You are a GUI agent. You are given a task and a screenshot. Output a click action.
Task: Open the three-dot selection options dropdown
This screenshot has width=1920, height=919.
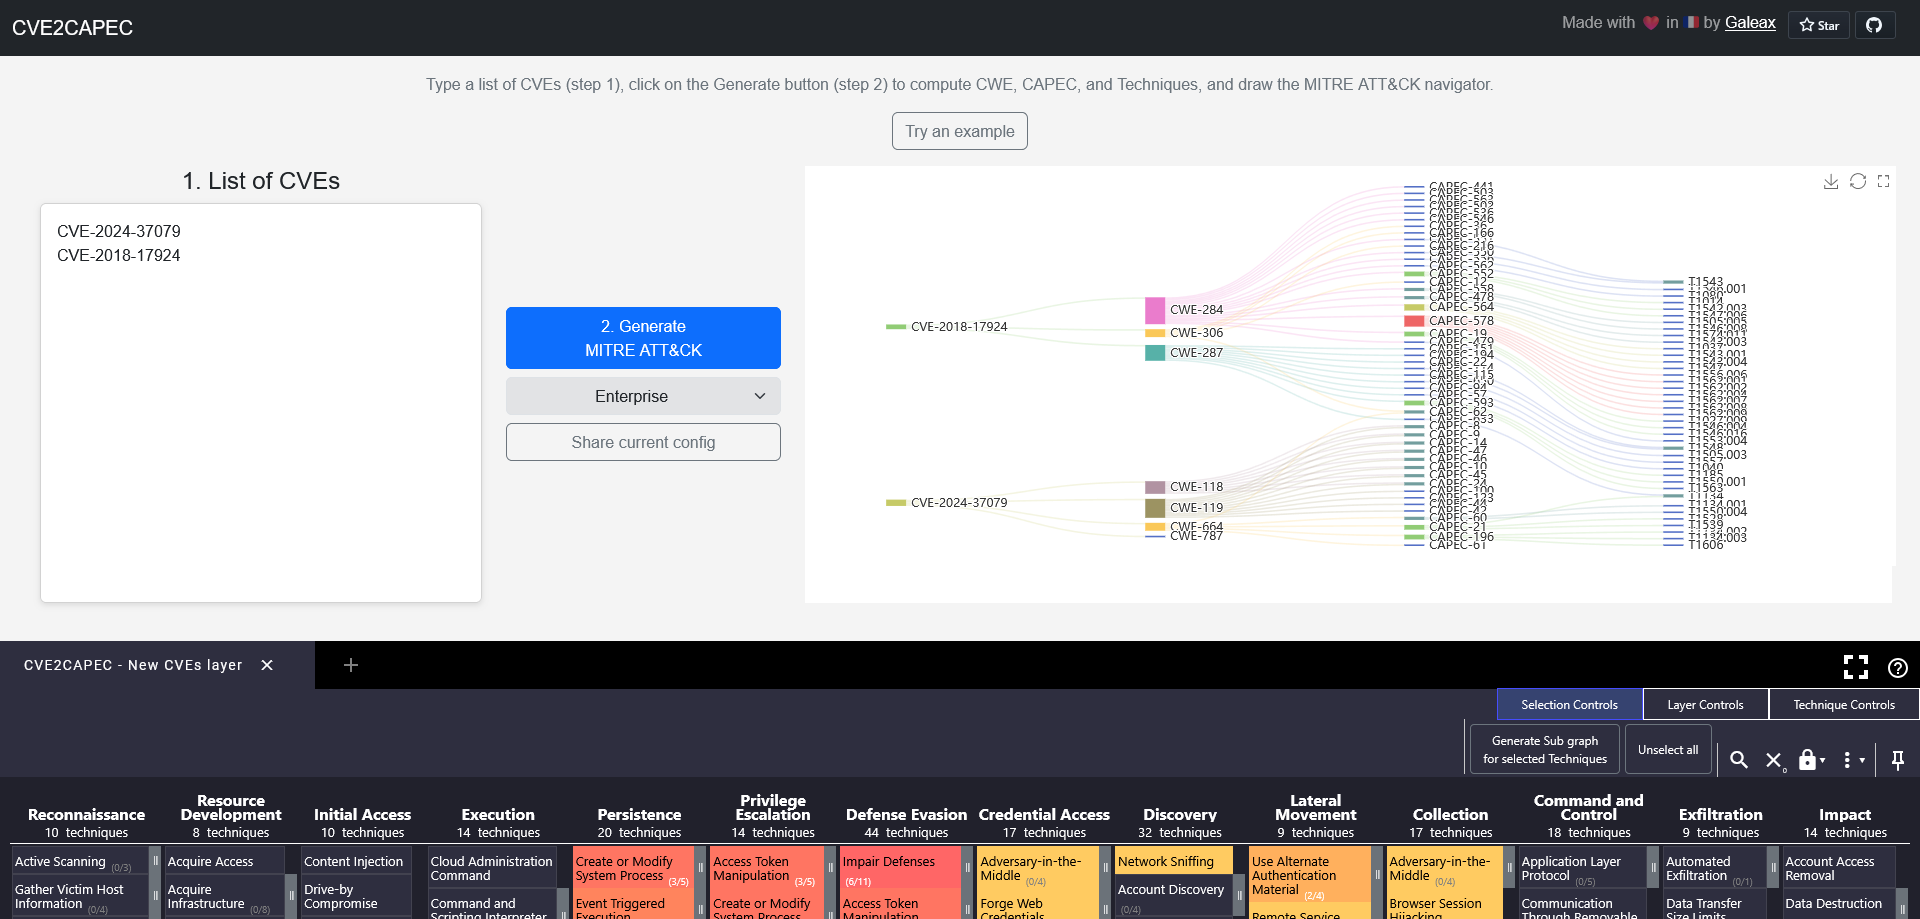pos(1853,760)
